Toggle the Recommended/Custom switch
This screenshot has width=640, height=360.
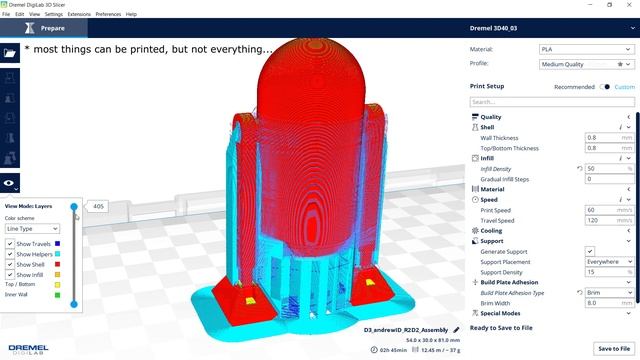click(605, 87)
